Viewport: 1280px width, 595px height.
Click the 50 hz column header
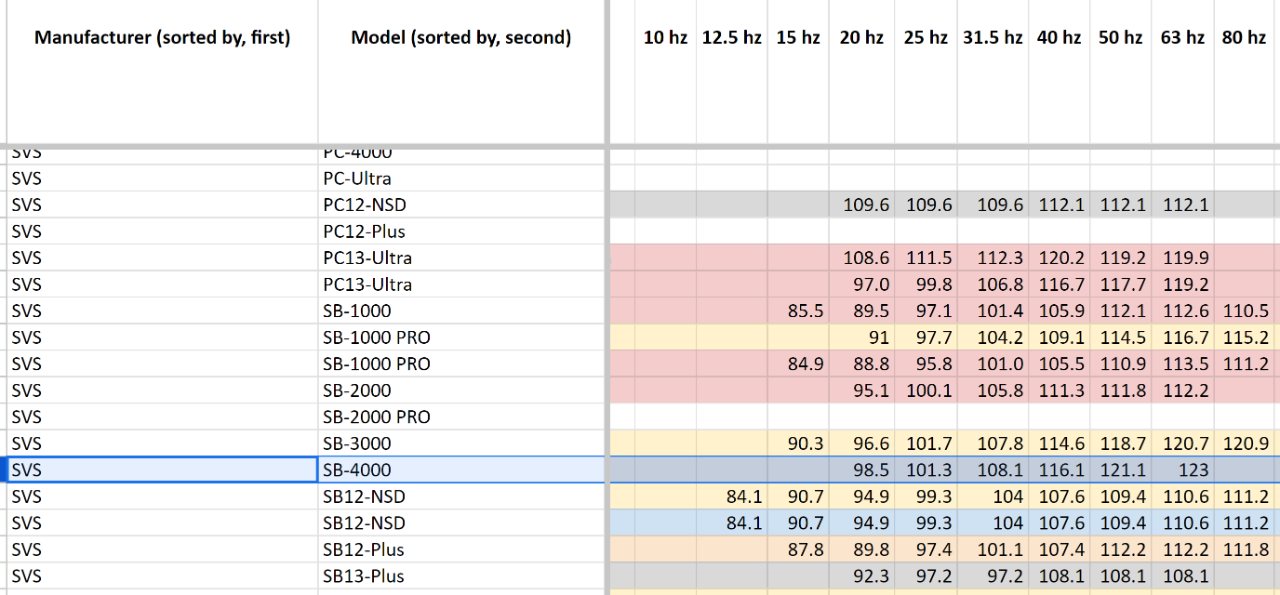[x=1120, y=73]
